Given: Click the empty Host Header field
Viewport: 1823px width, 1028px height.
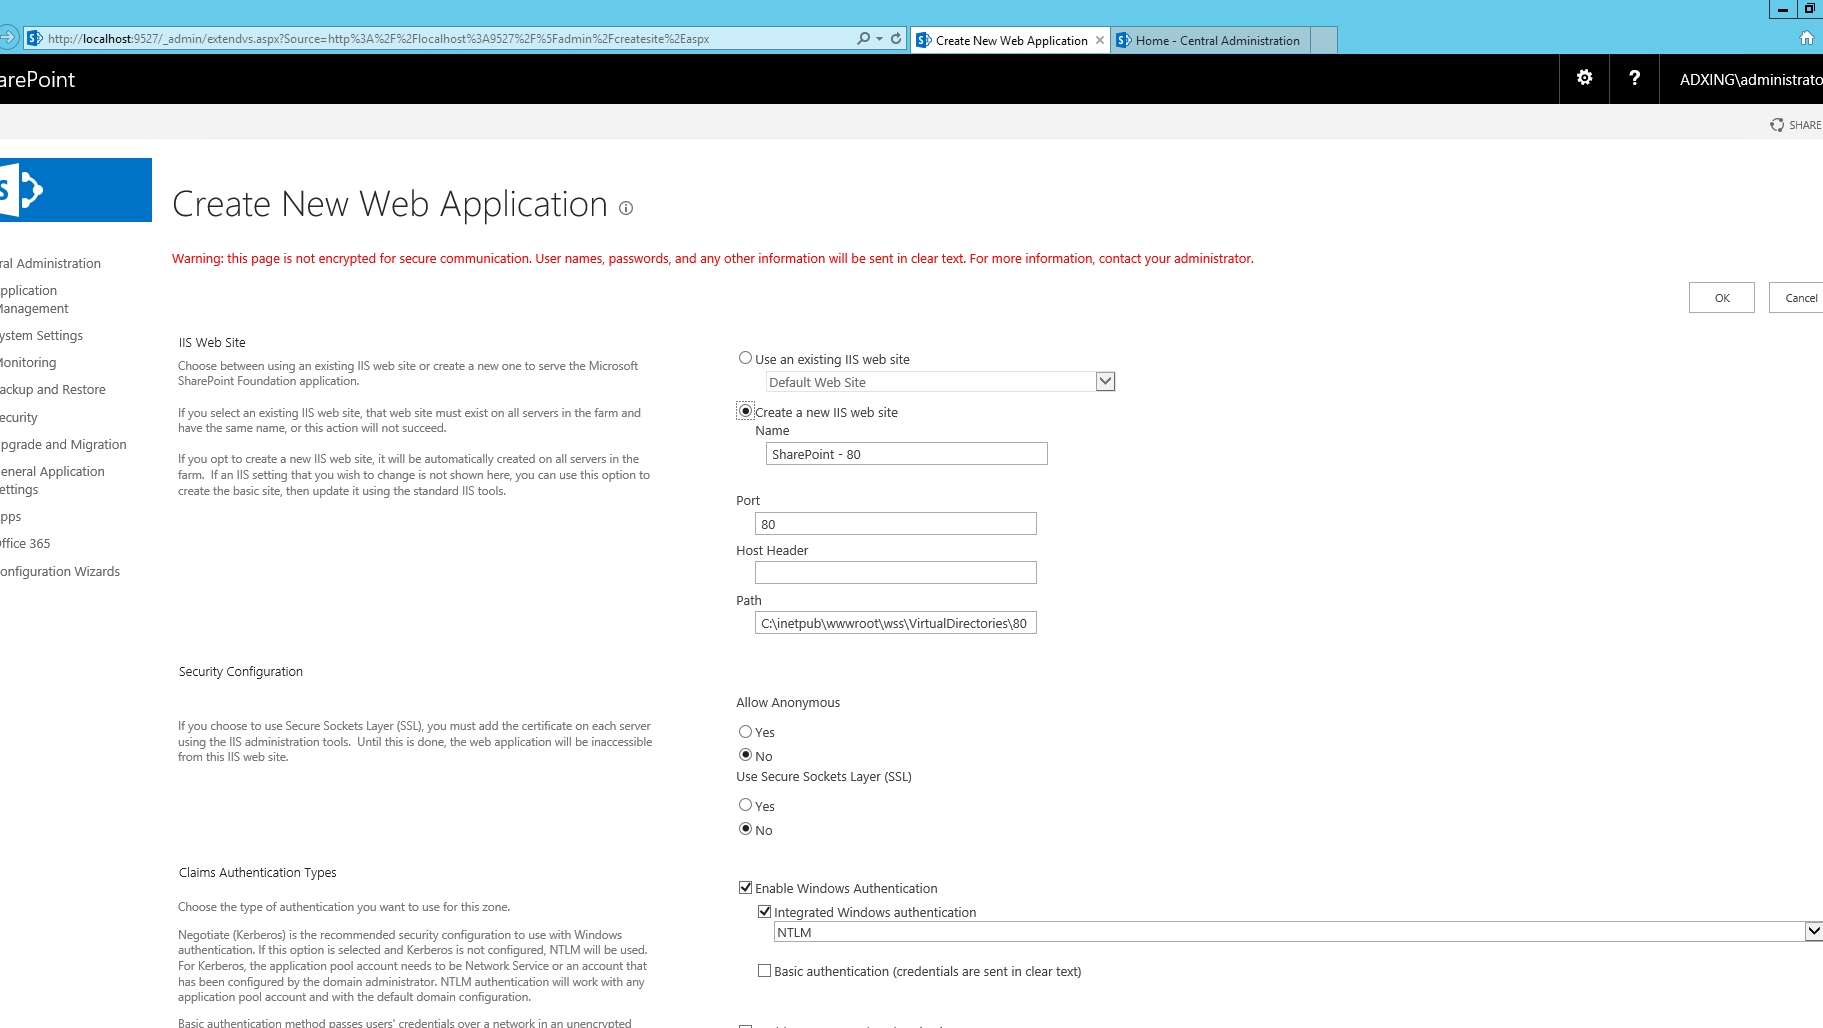Looking at the screenshot, I should tap(896, 573).
